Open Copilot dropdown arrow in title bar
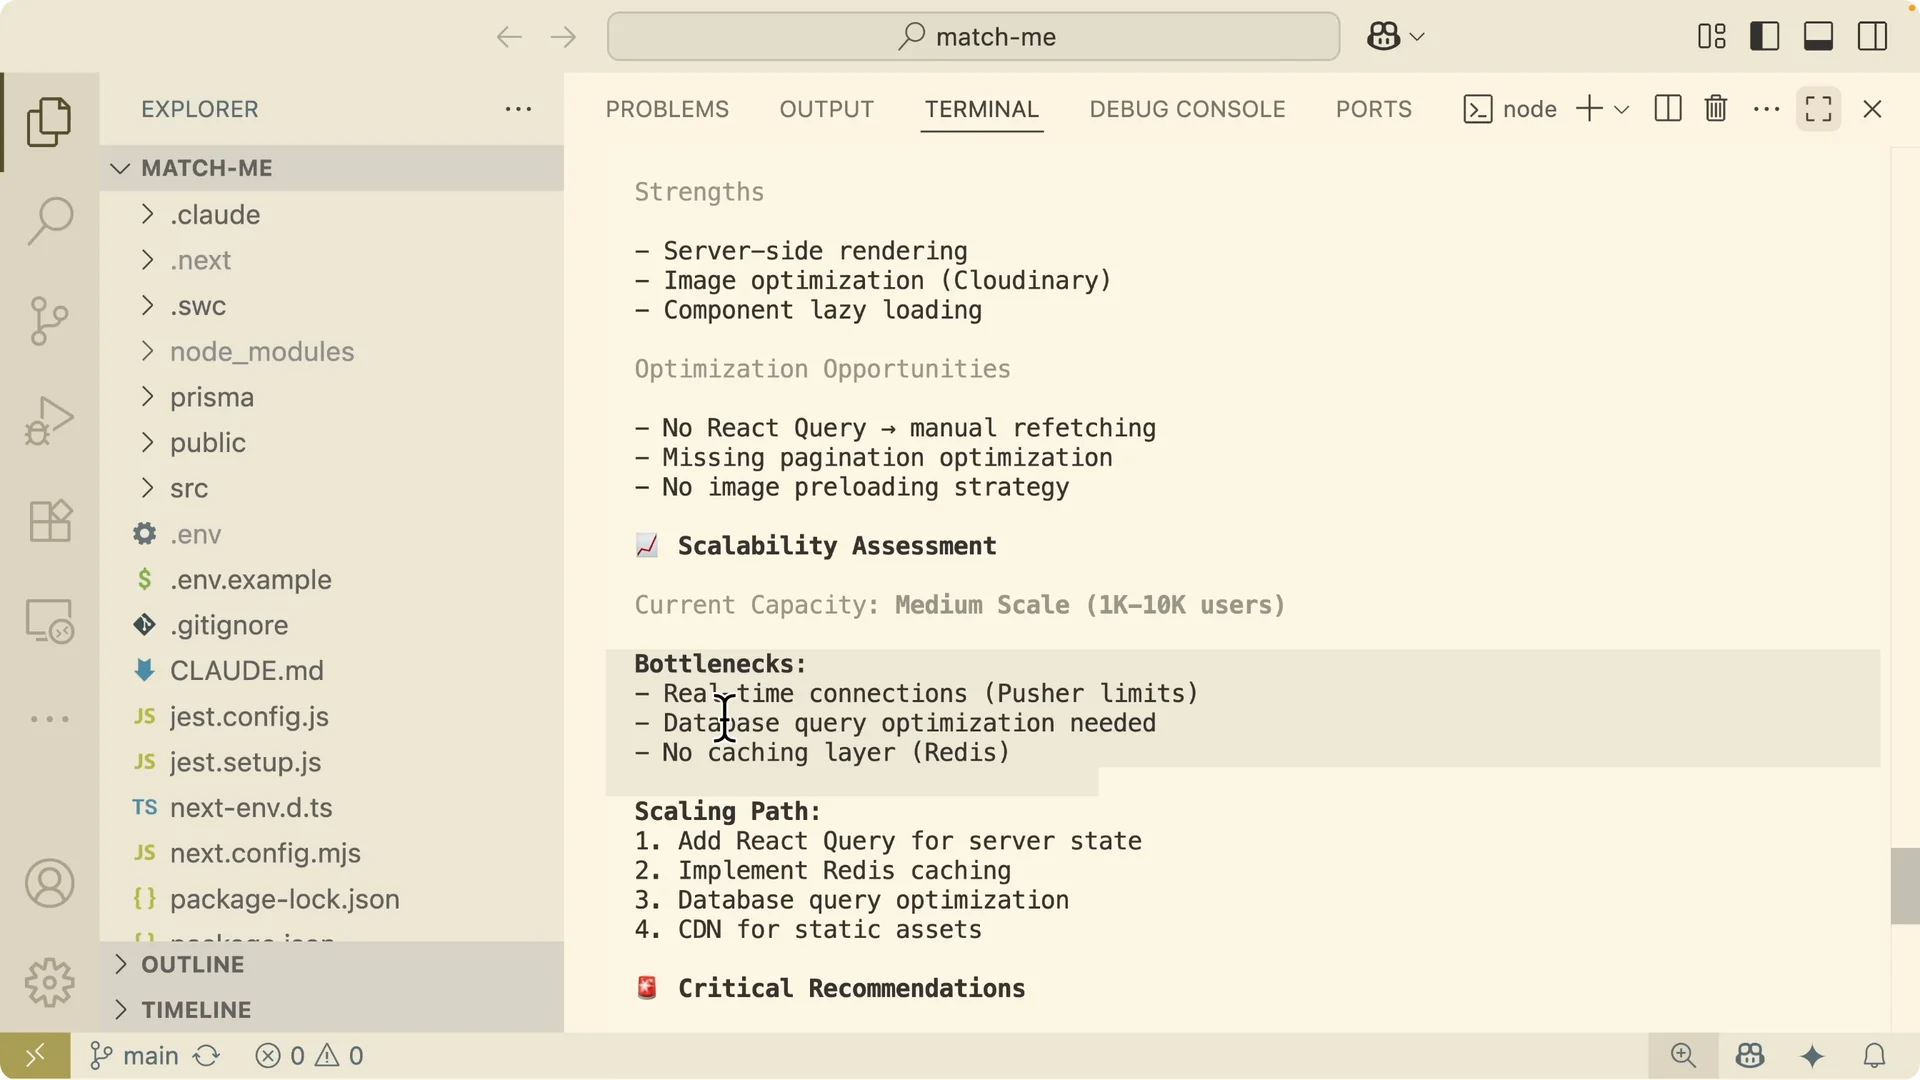Viewport: 1920px width, 1080px height. 1417,37
